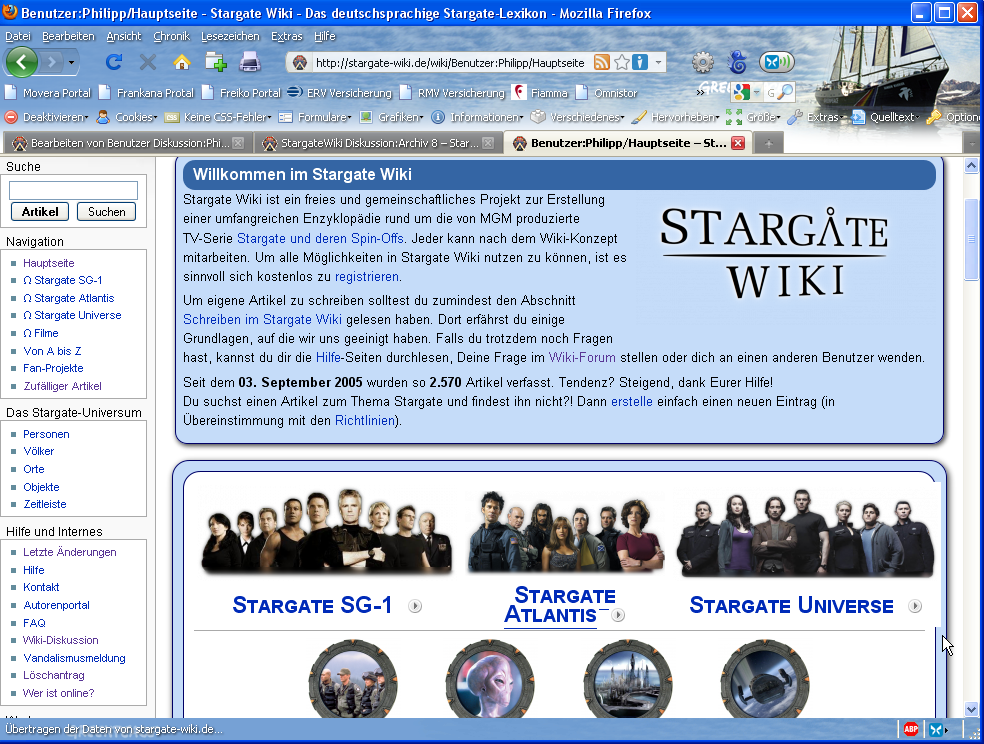Click the Artikel button in the search box
Image resolution: width=984 pixels, height=744 pixels.
pyautogui.click(x=40, y=211)
